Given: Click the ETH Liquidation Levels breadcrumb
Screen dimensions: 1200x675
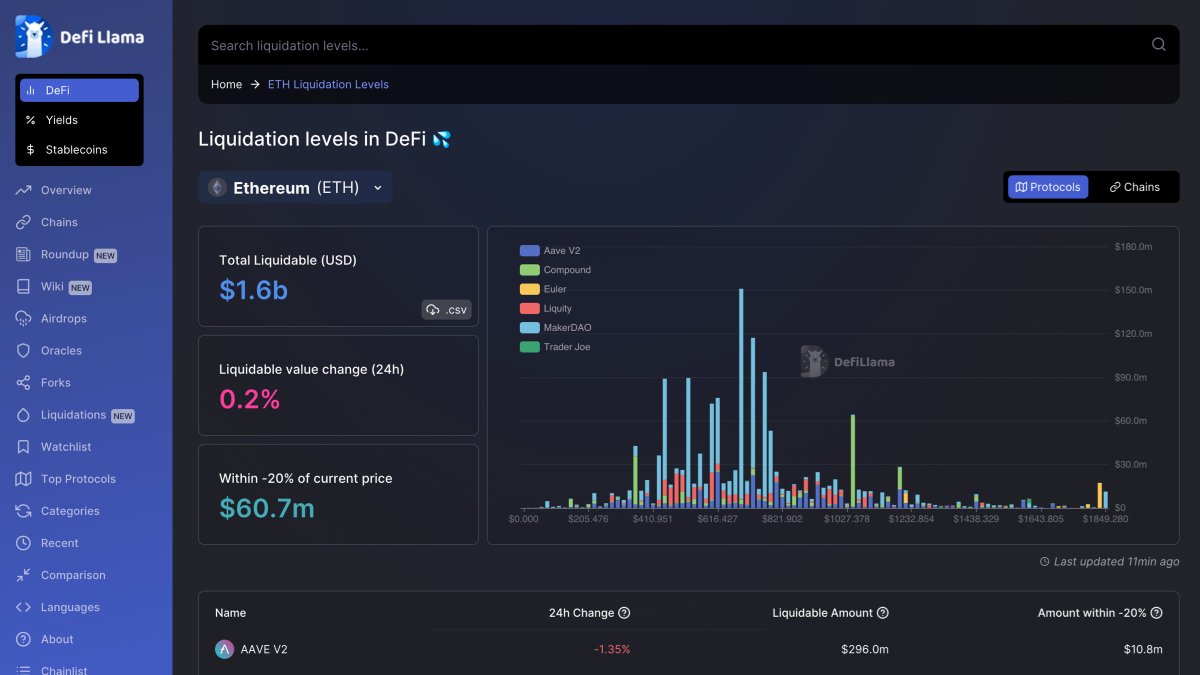Looking at the screenshot, I should click(x=328, y=84).
